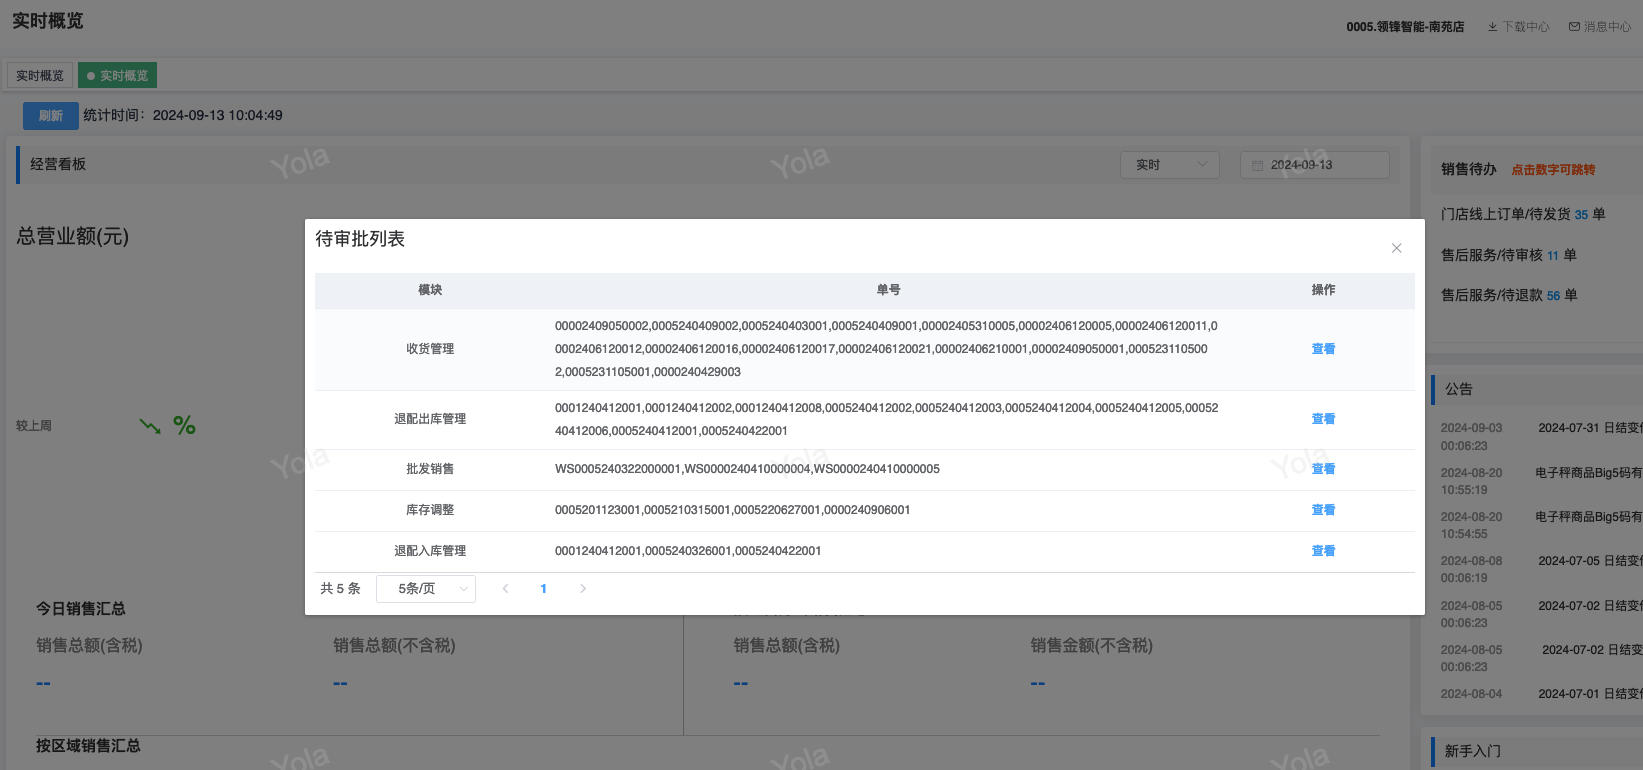The width and height of the screenshot is (1643, 770).
Task: Close the 待审批列表 dialog
Action: pos(1396,248)
